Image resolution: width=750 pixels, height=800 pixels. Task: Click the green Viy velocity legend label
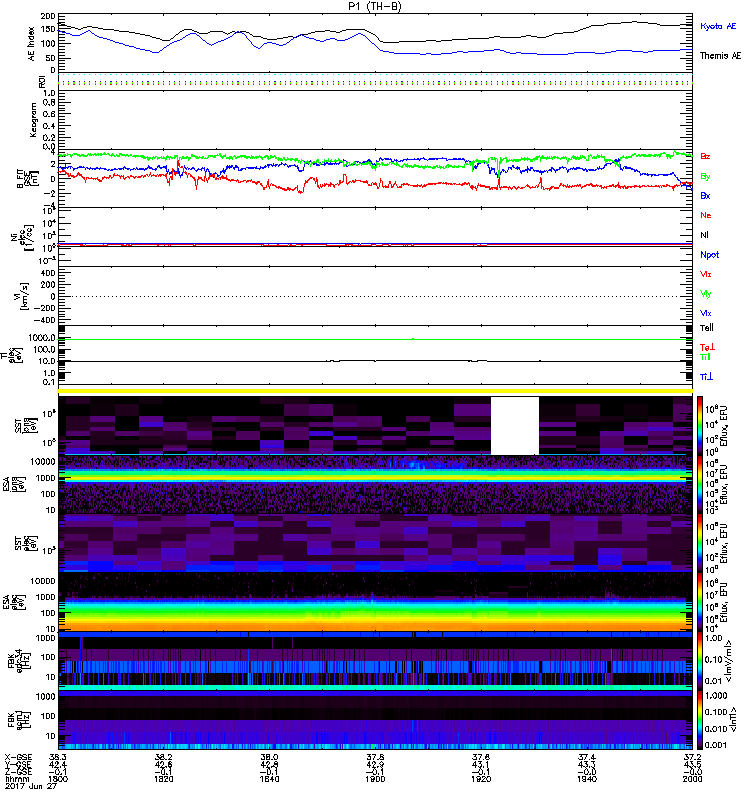(x=705, y=293)
